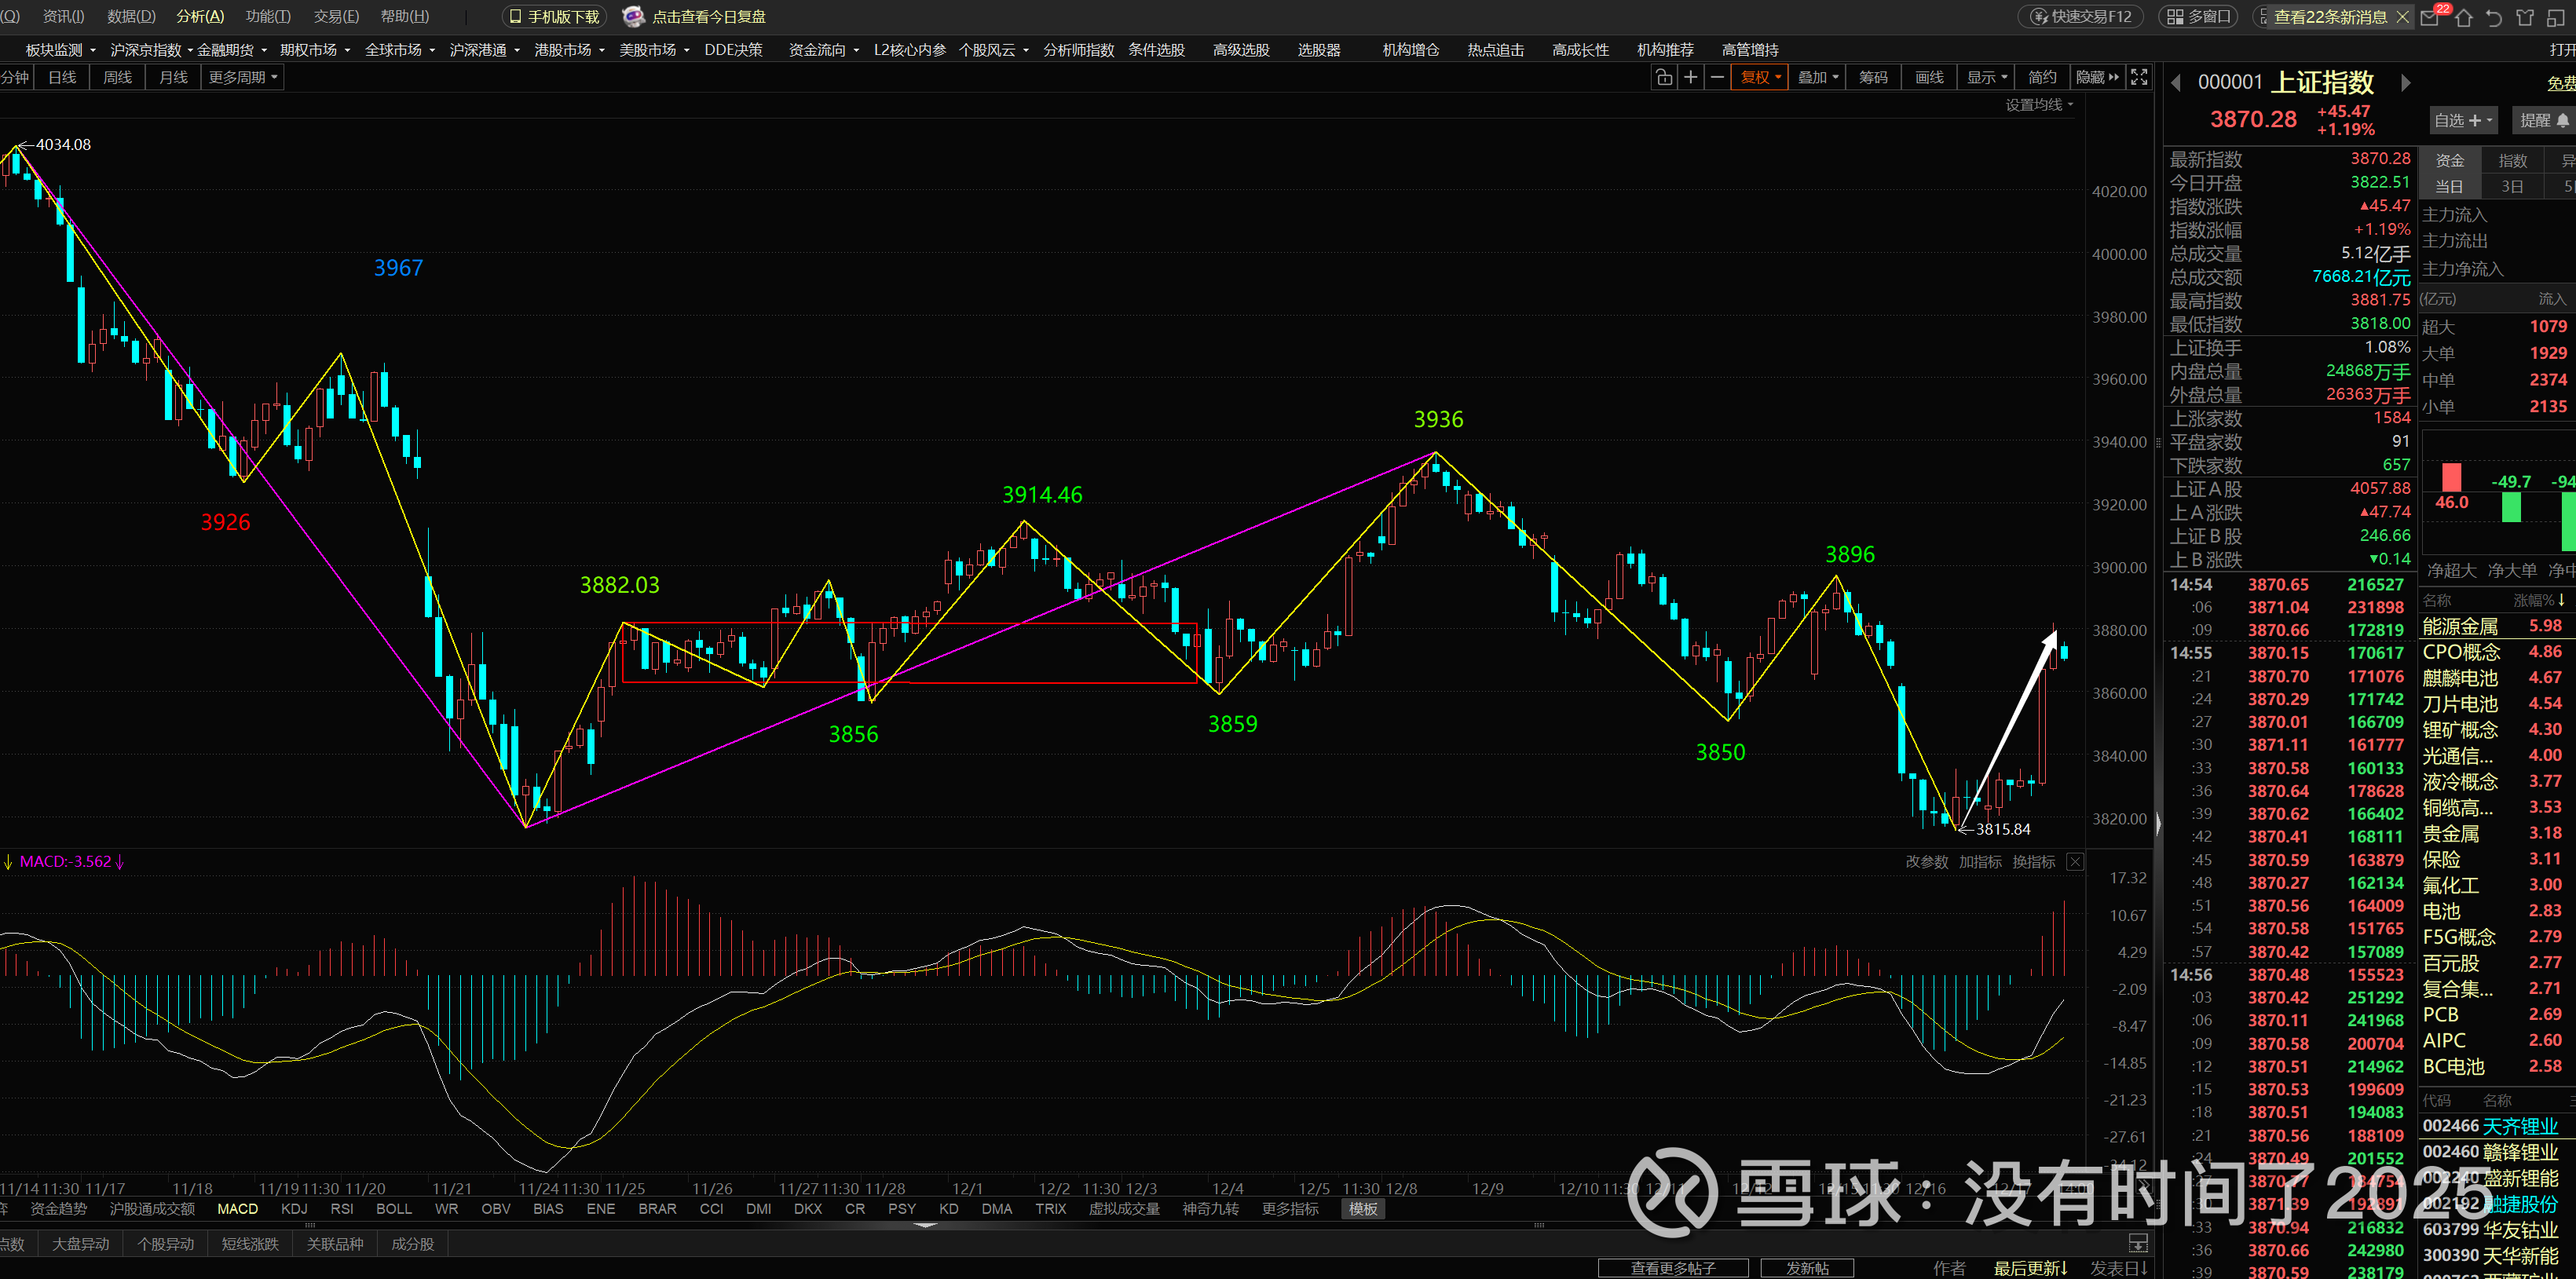
Task: Click the lock/unlock chart icon
Action: (x=1664, y=77)
